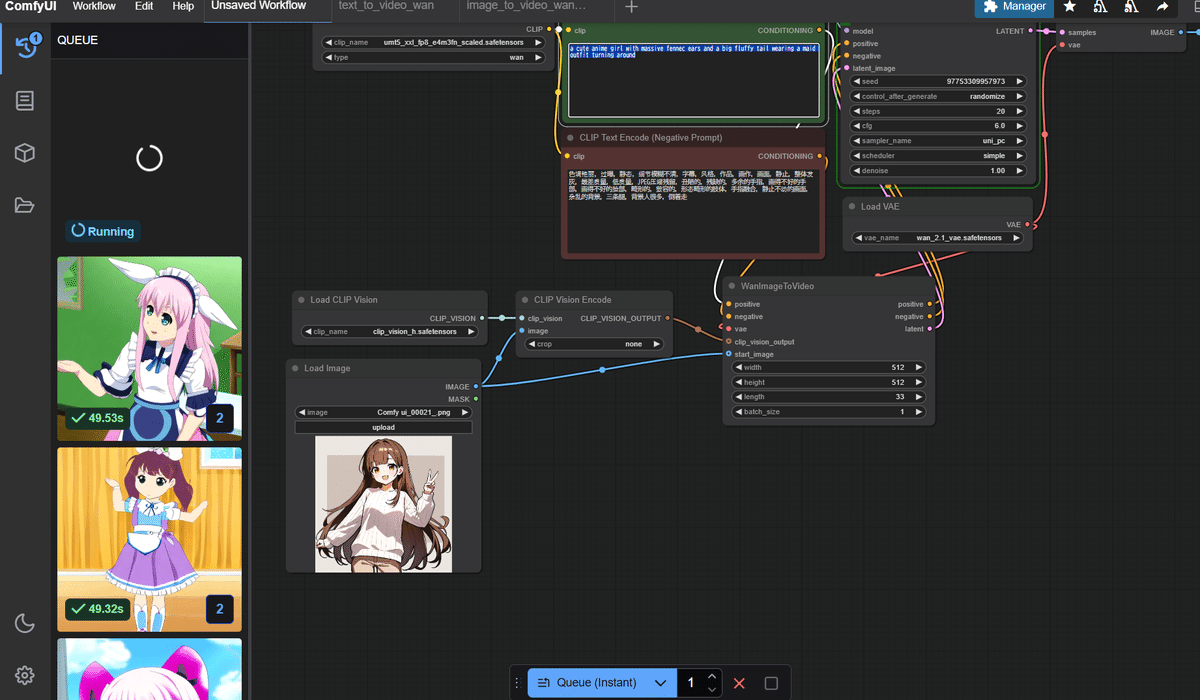Open the Help menu

point(183,6)
